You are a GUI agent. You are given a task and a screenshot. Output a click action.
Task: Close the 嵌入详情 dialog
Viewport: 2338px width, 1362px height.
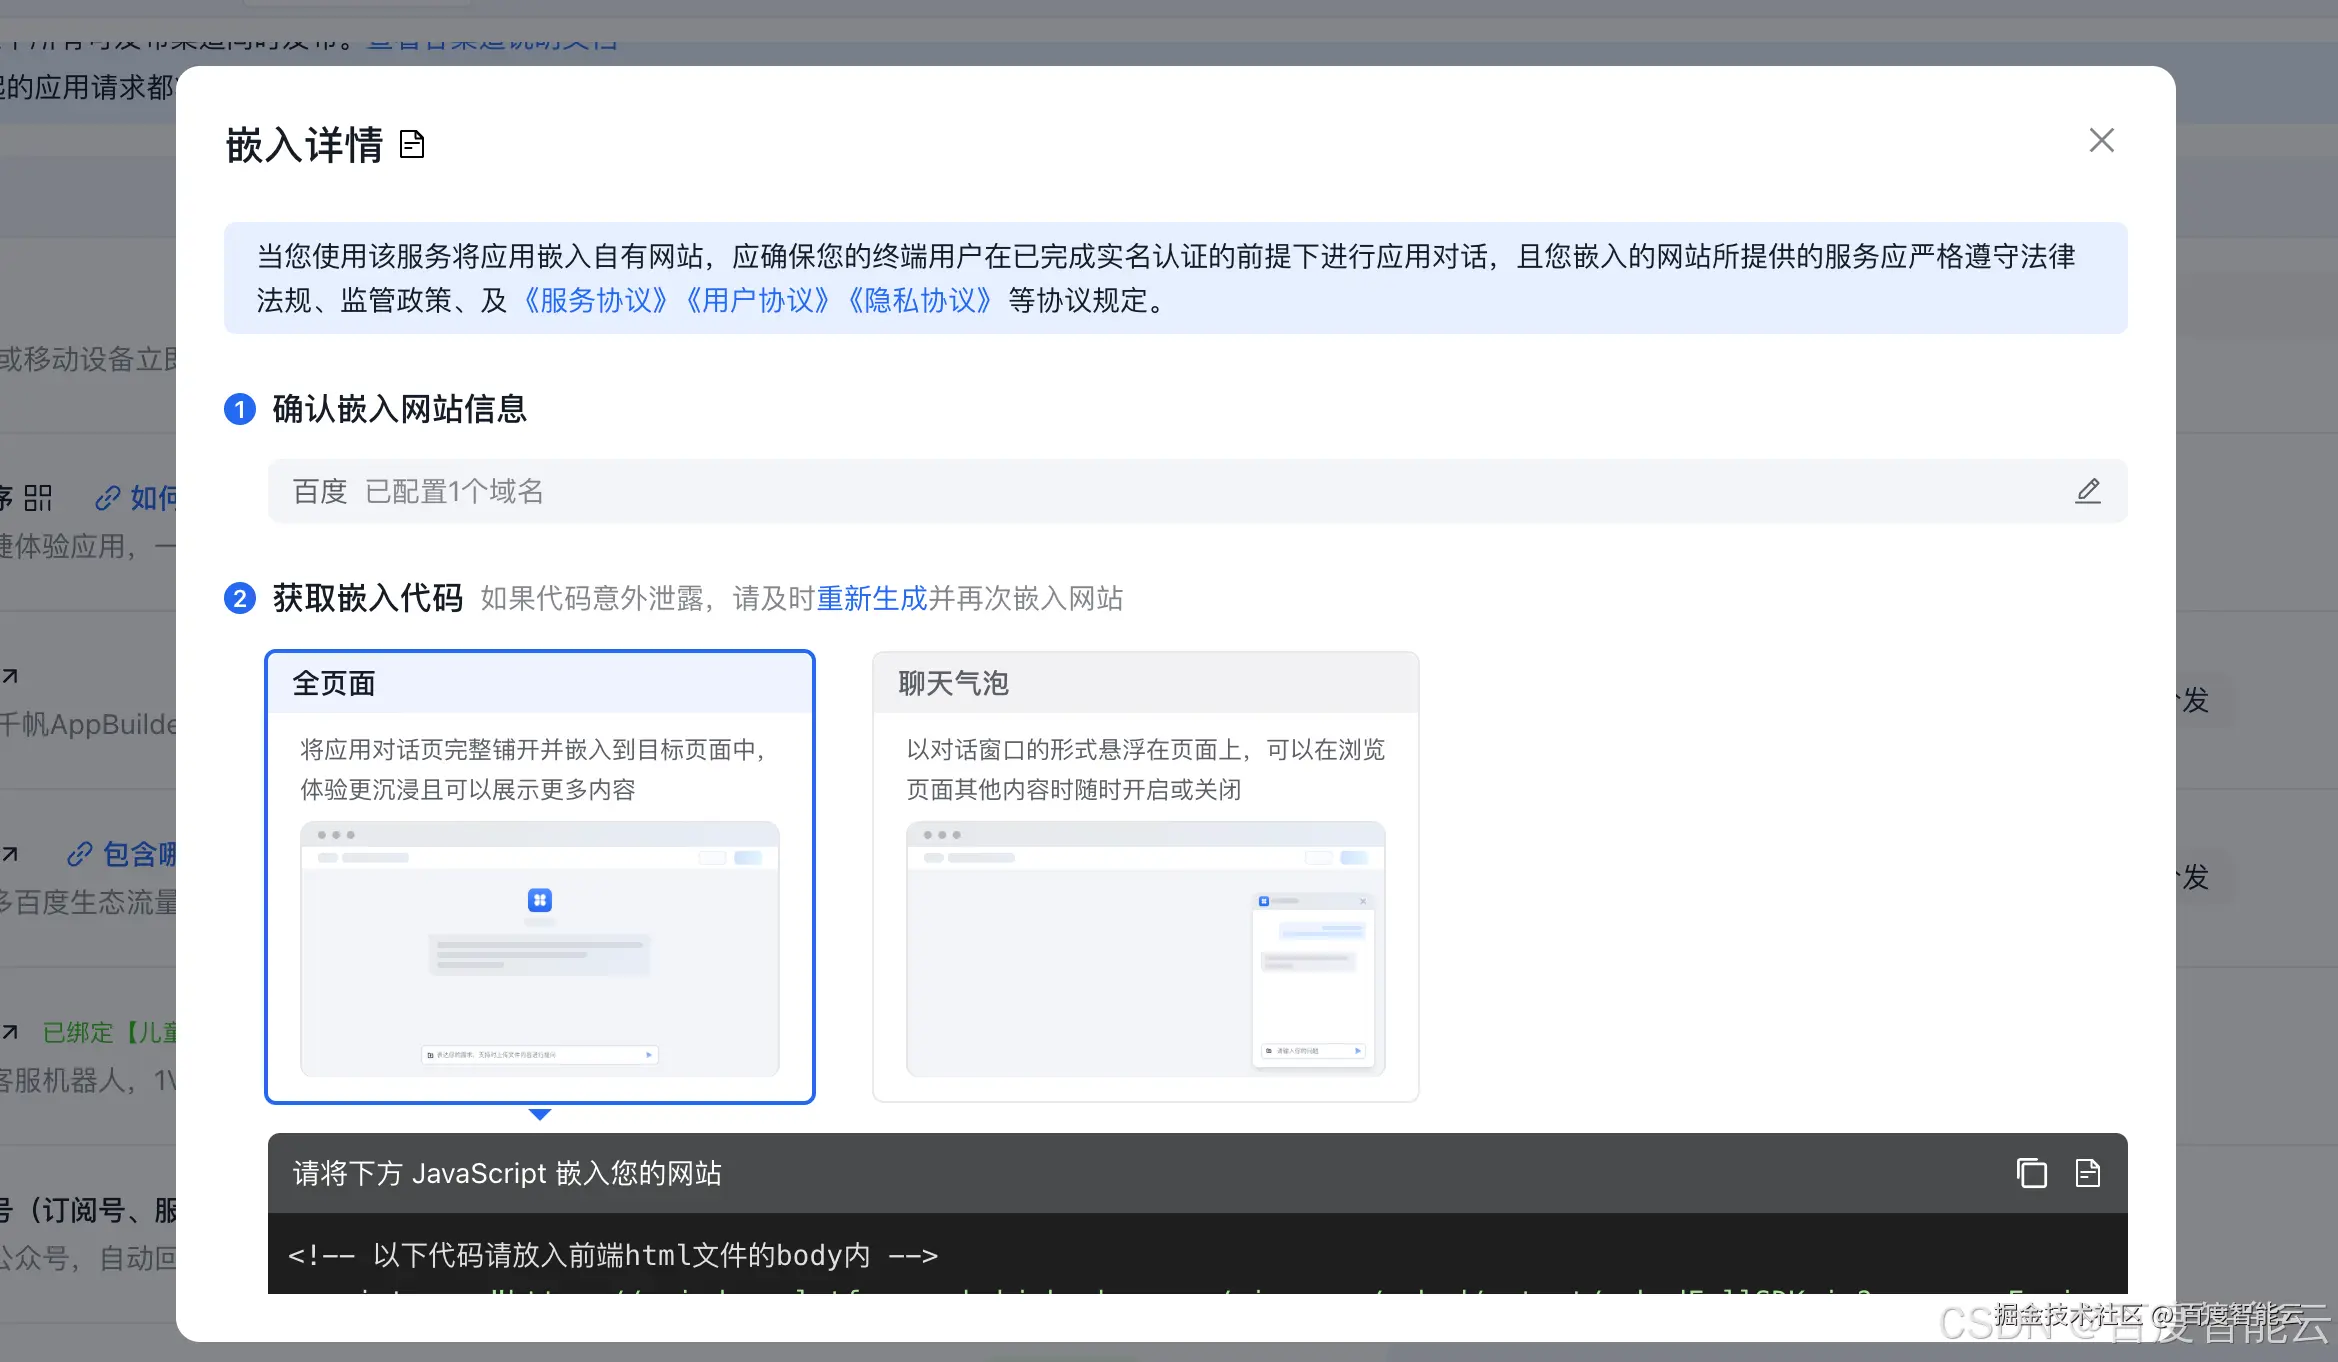coord(2101,140)
